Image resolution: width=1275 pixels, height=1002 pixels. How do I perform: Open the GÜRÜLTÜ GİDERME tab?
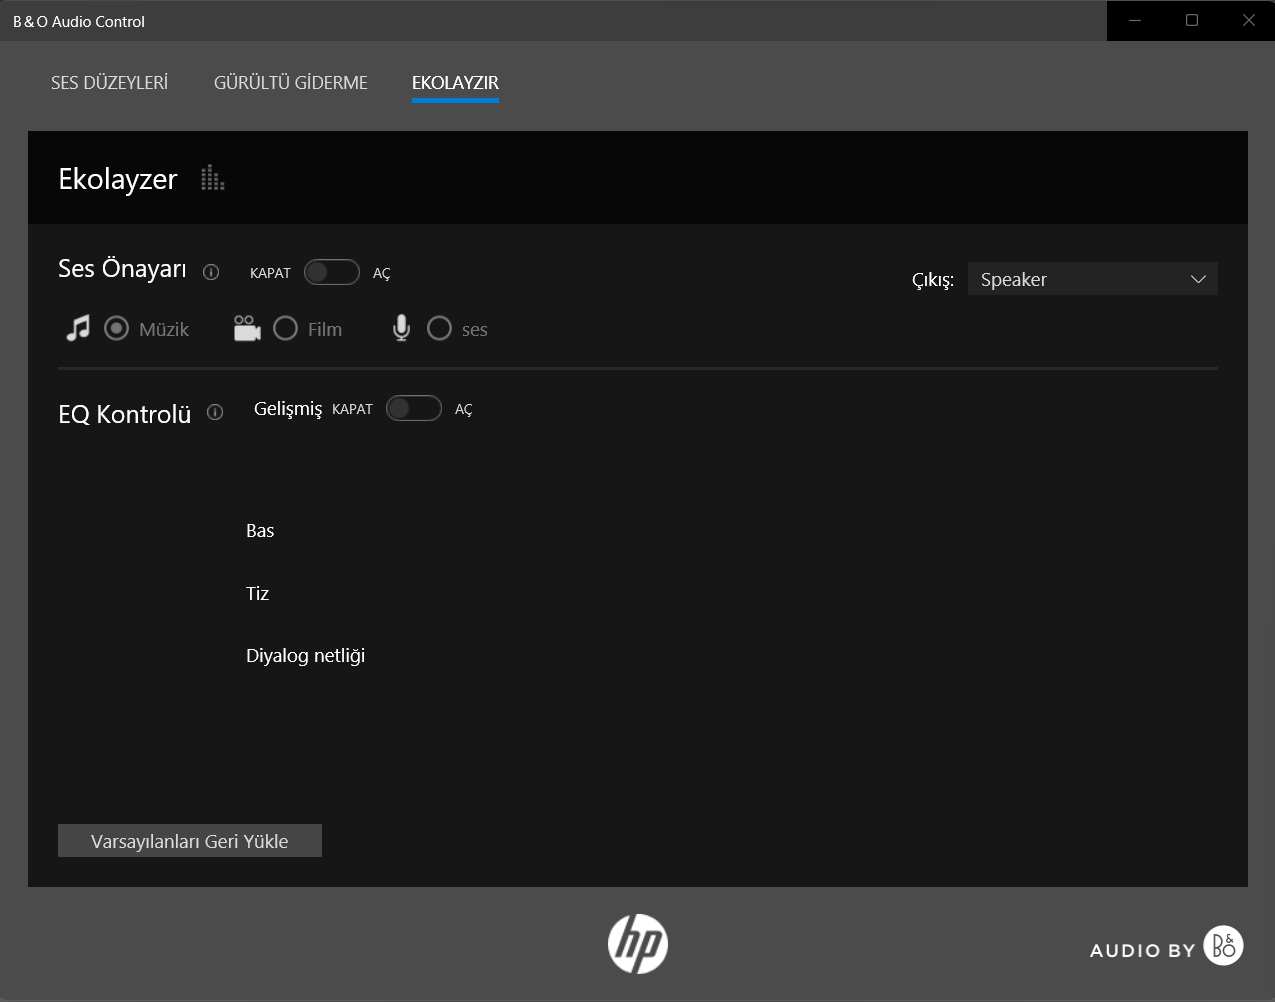pyautogui.click(x=291, y=83)
